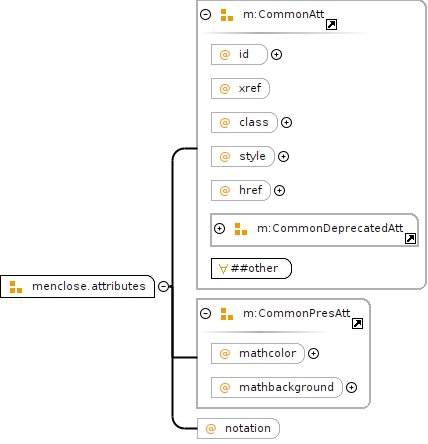Open m:CommonAtt reference arrow icon
428x444 pixels.
click(x=331, y=24)
